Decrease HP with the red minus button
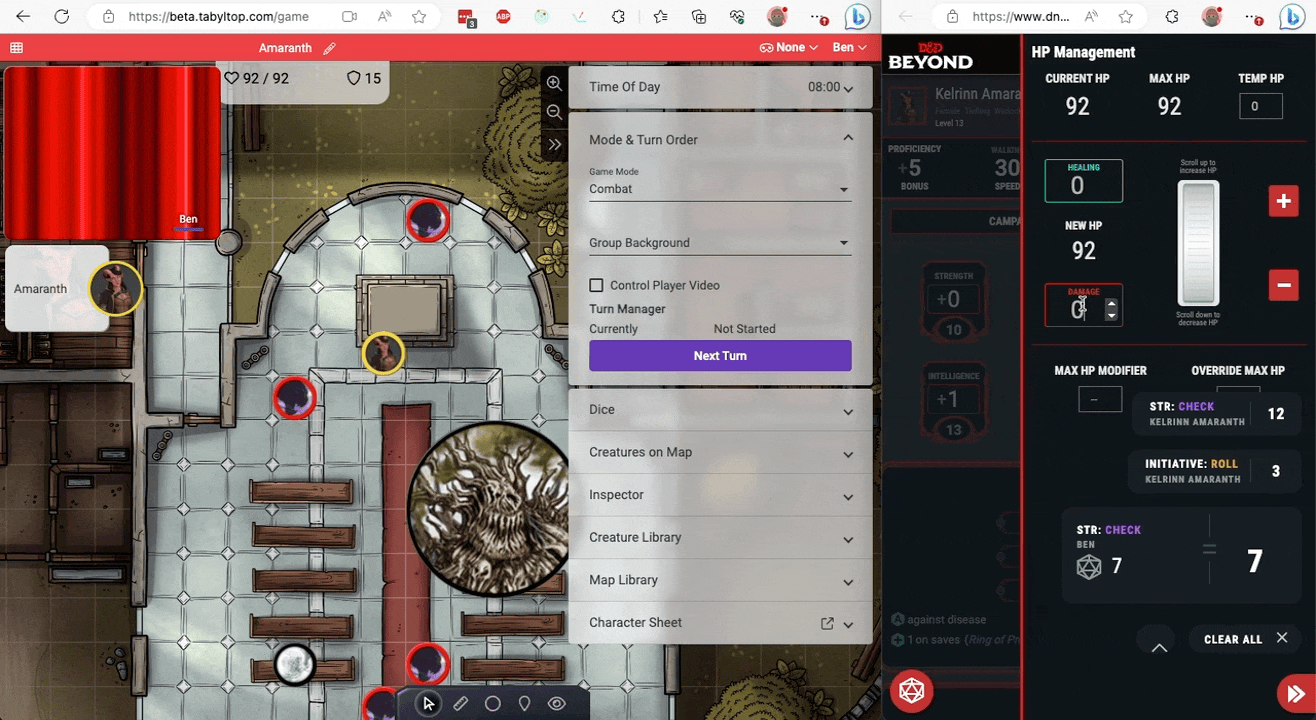Viewport: 1316px width, 720px height. point(1283,285)
